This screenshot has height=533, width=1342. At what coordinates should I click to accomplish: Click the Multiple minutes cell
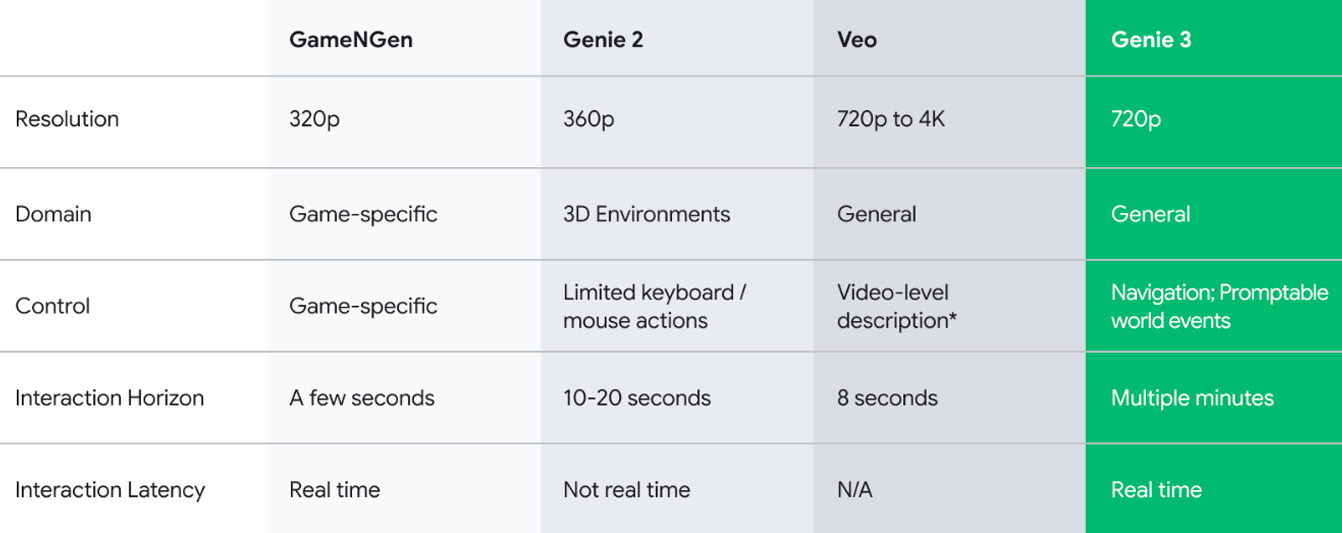(1192, 398)
